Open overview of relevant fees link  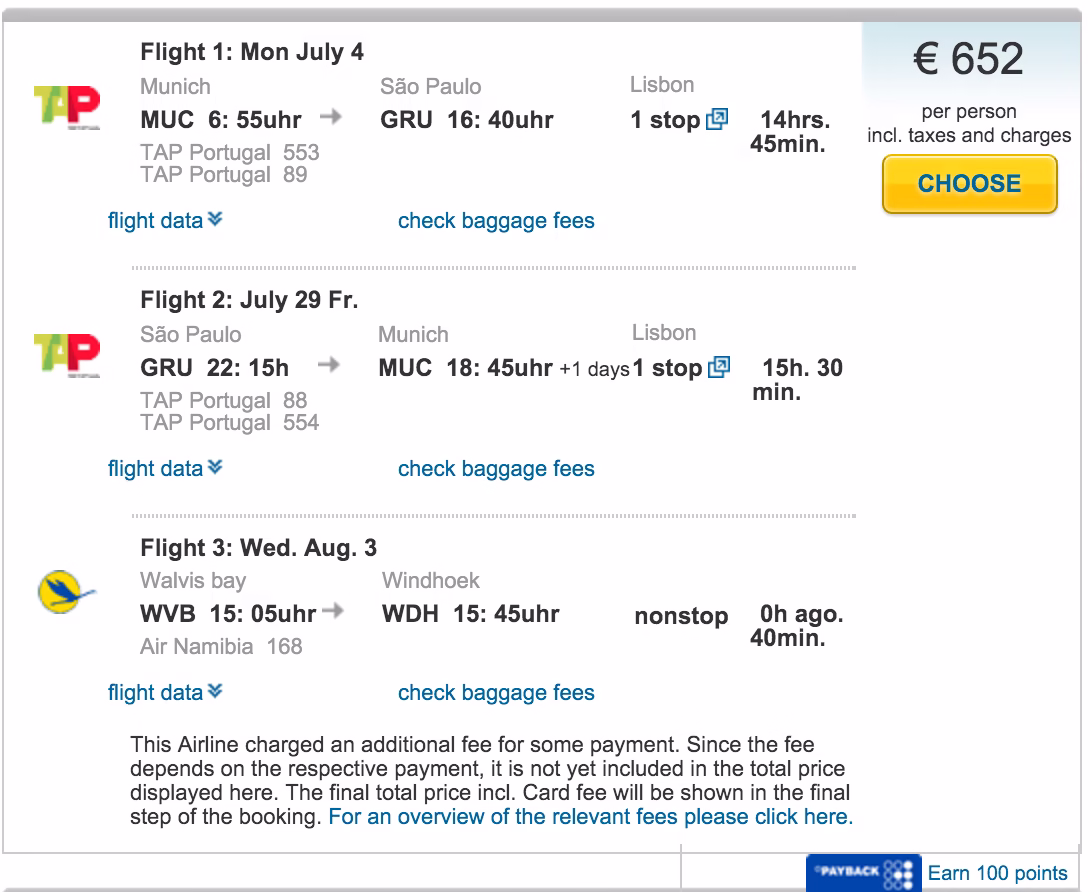[591, 816]
